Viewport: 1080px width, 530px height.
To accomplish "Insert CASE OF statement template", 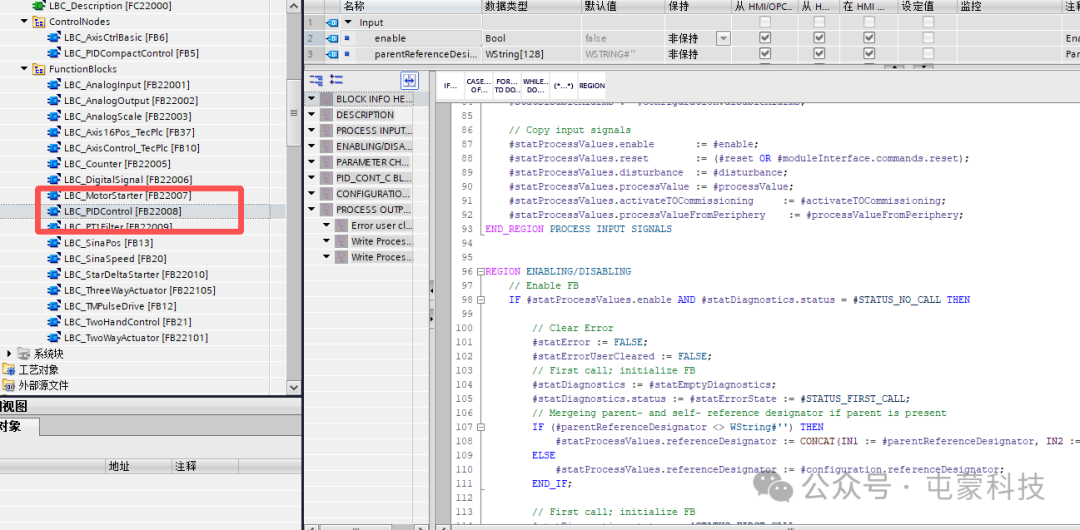I will [478, 86].
